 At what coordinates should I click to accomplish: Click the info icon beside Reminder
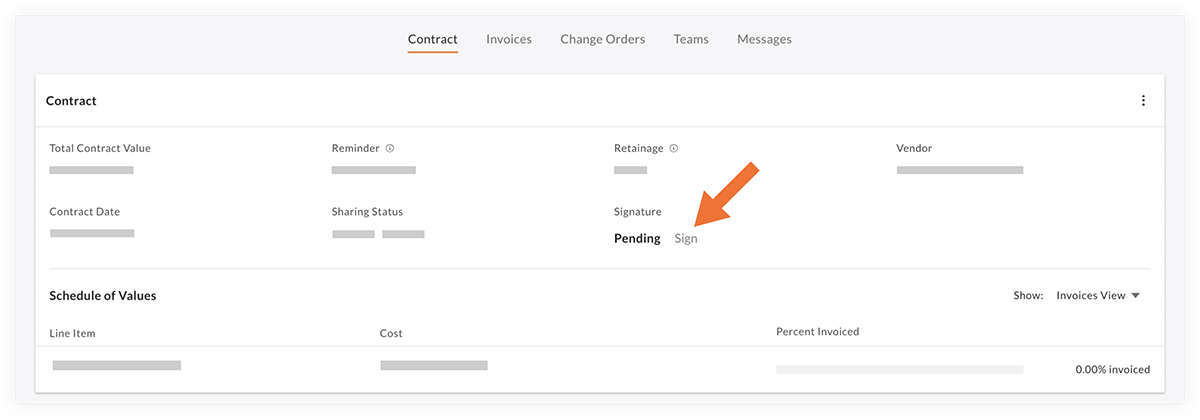coord(390,148)
